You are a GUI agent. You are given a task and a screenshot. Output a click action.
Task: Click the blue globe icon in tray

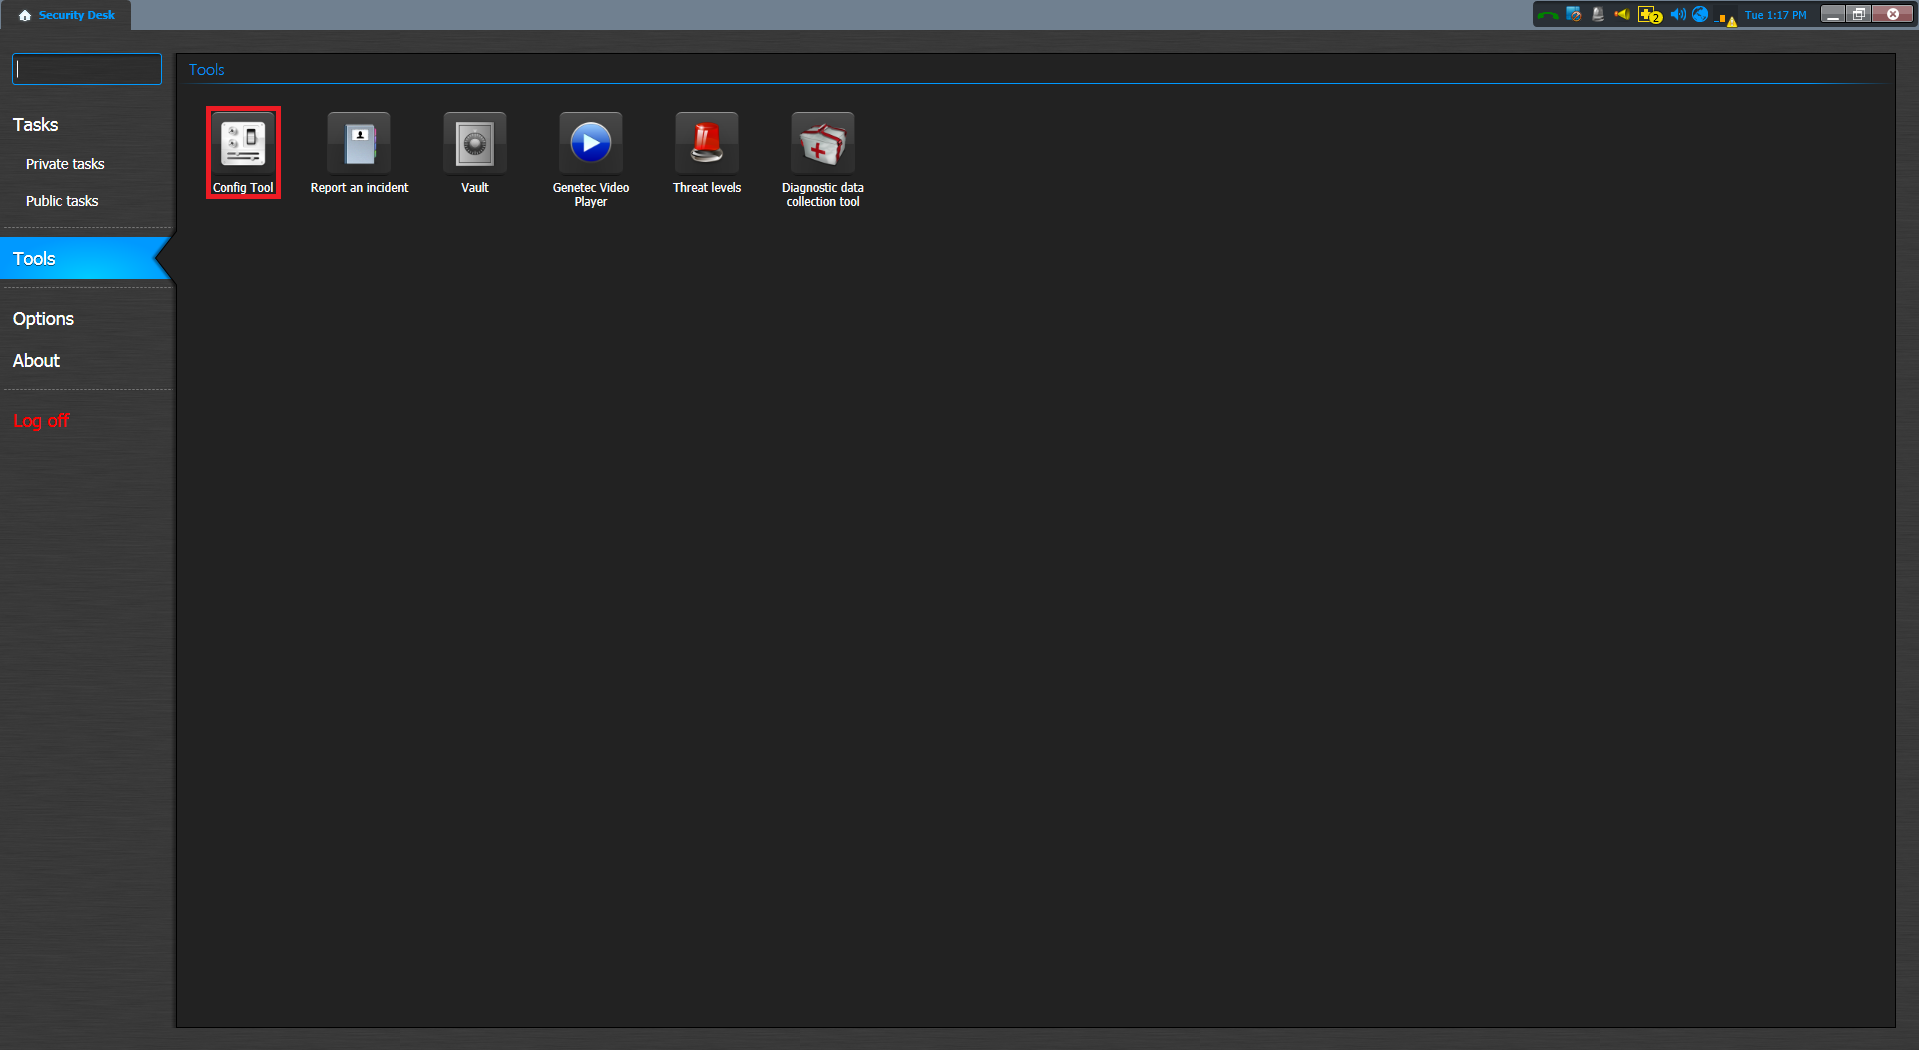click(x=1700, y=15)
